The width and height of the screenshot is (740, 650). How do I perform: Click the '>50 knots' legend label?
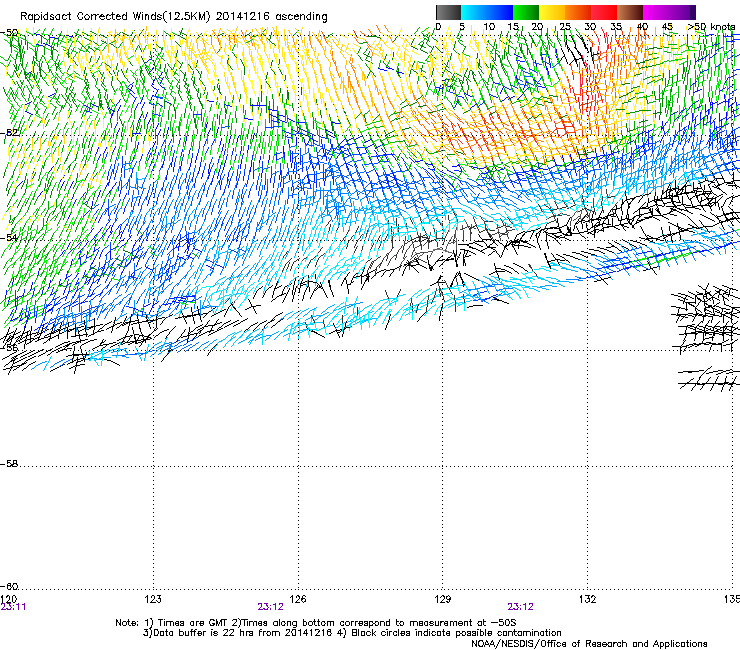click(711, 27)
